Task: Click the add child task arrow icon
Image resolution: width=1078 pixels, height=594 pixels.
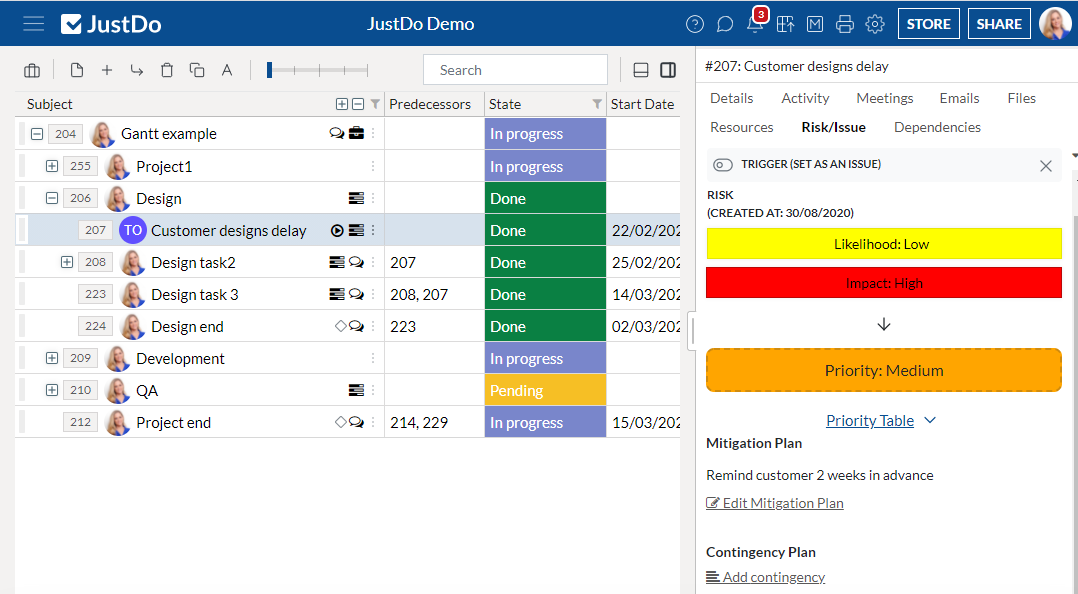Action: (x=137, y=70)
